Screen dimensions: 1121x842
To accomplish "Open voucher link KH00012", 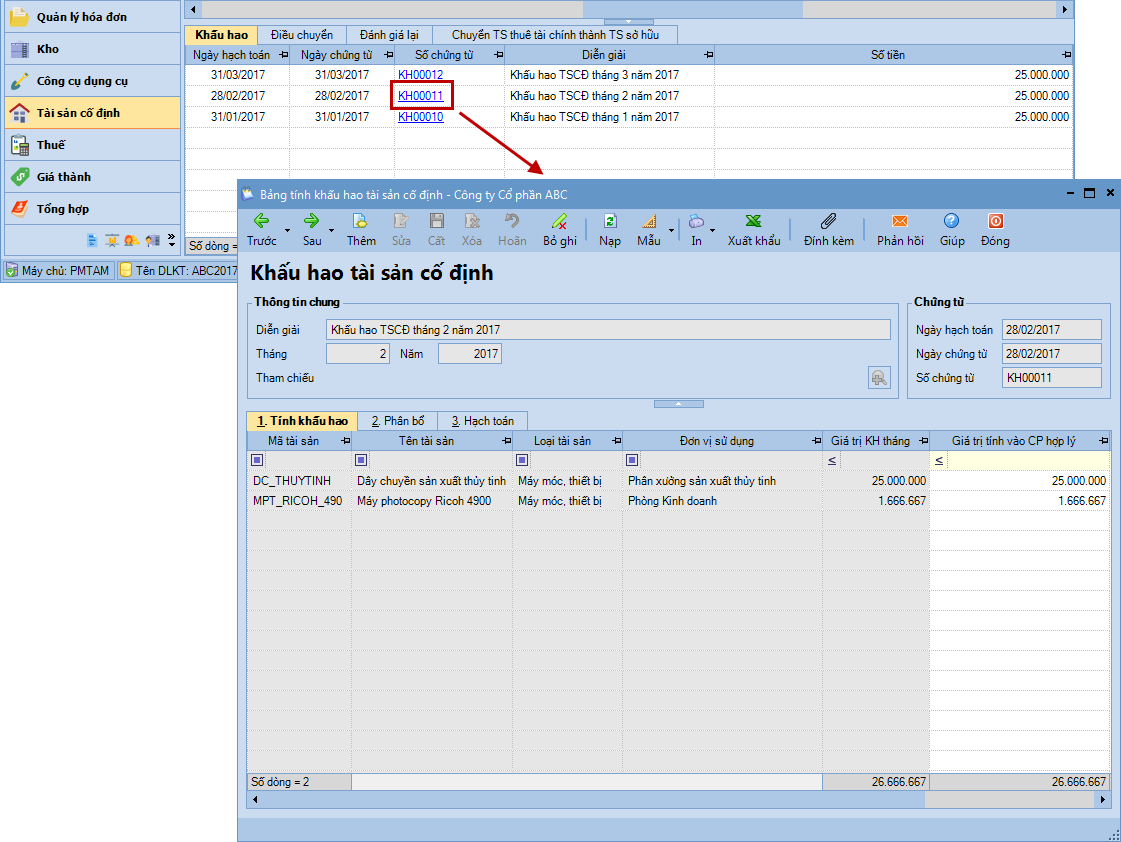I will 420,75.
